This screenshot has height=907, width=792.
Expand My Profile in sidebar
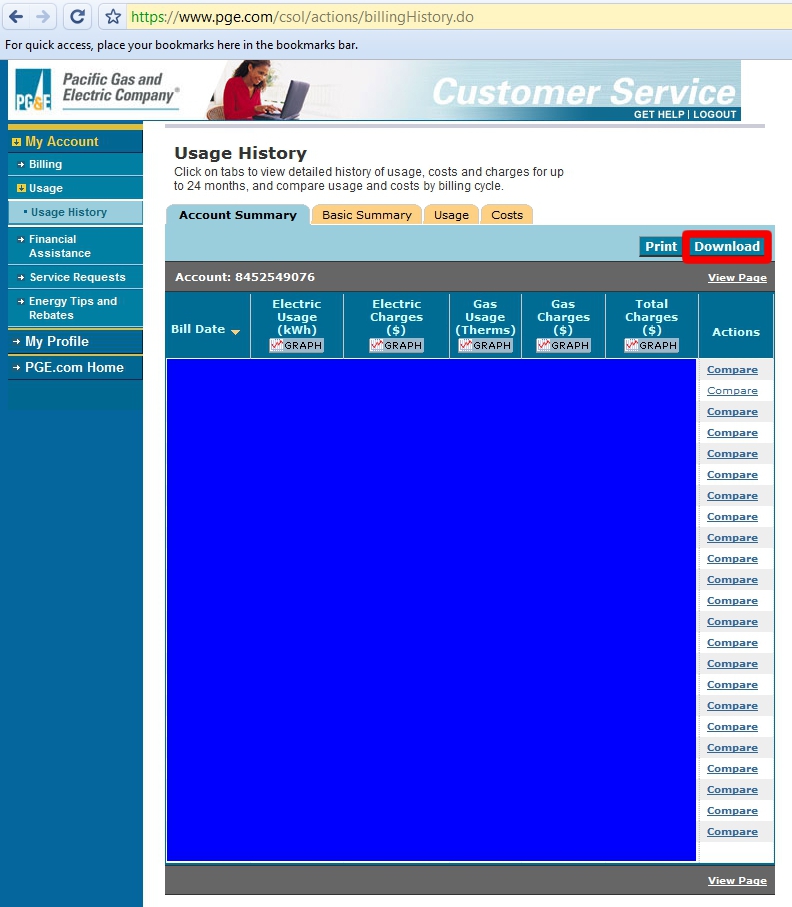tap(56, 341)
